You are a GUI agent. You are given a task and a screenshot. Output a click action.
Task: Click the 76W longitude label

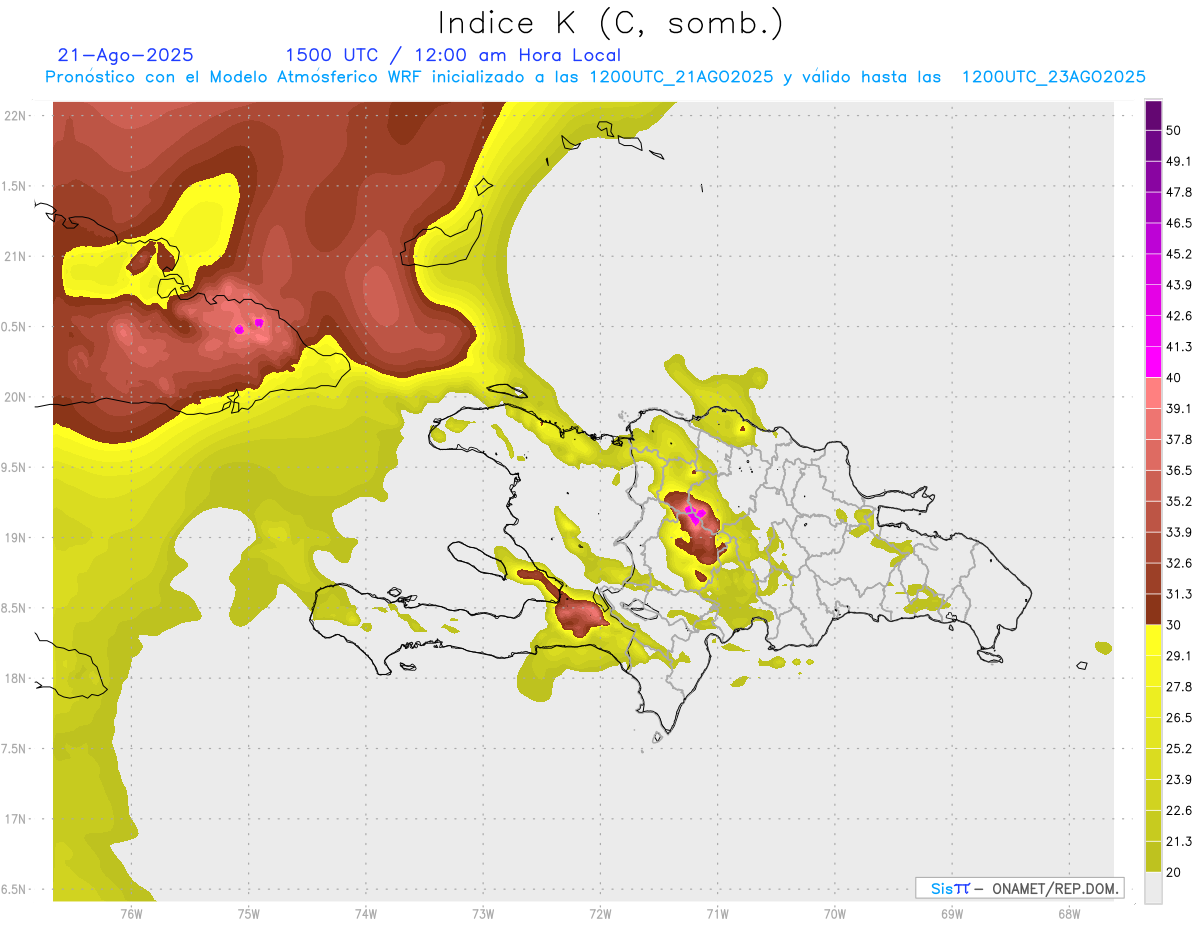click(x=131, y=913)
